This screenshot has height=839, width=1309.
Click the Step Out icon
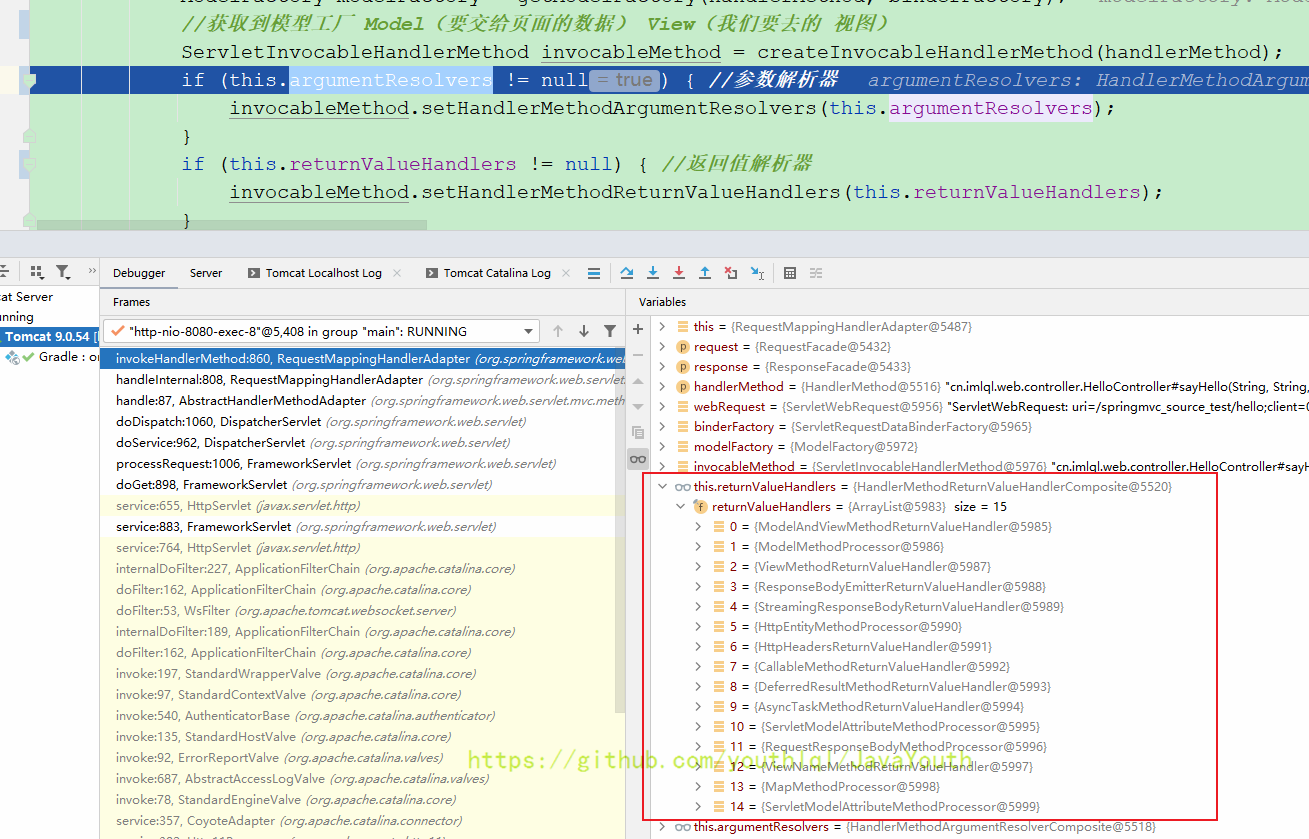[x=705, y=273]
